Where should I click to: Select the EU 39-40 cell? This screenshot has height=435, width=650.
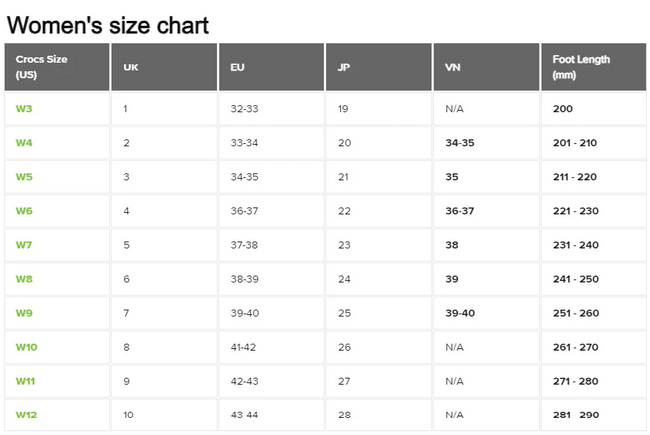[244, 313]
